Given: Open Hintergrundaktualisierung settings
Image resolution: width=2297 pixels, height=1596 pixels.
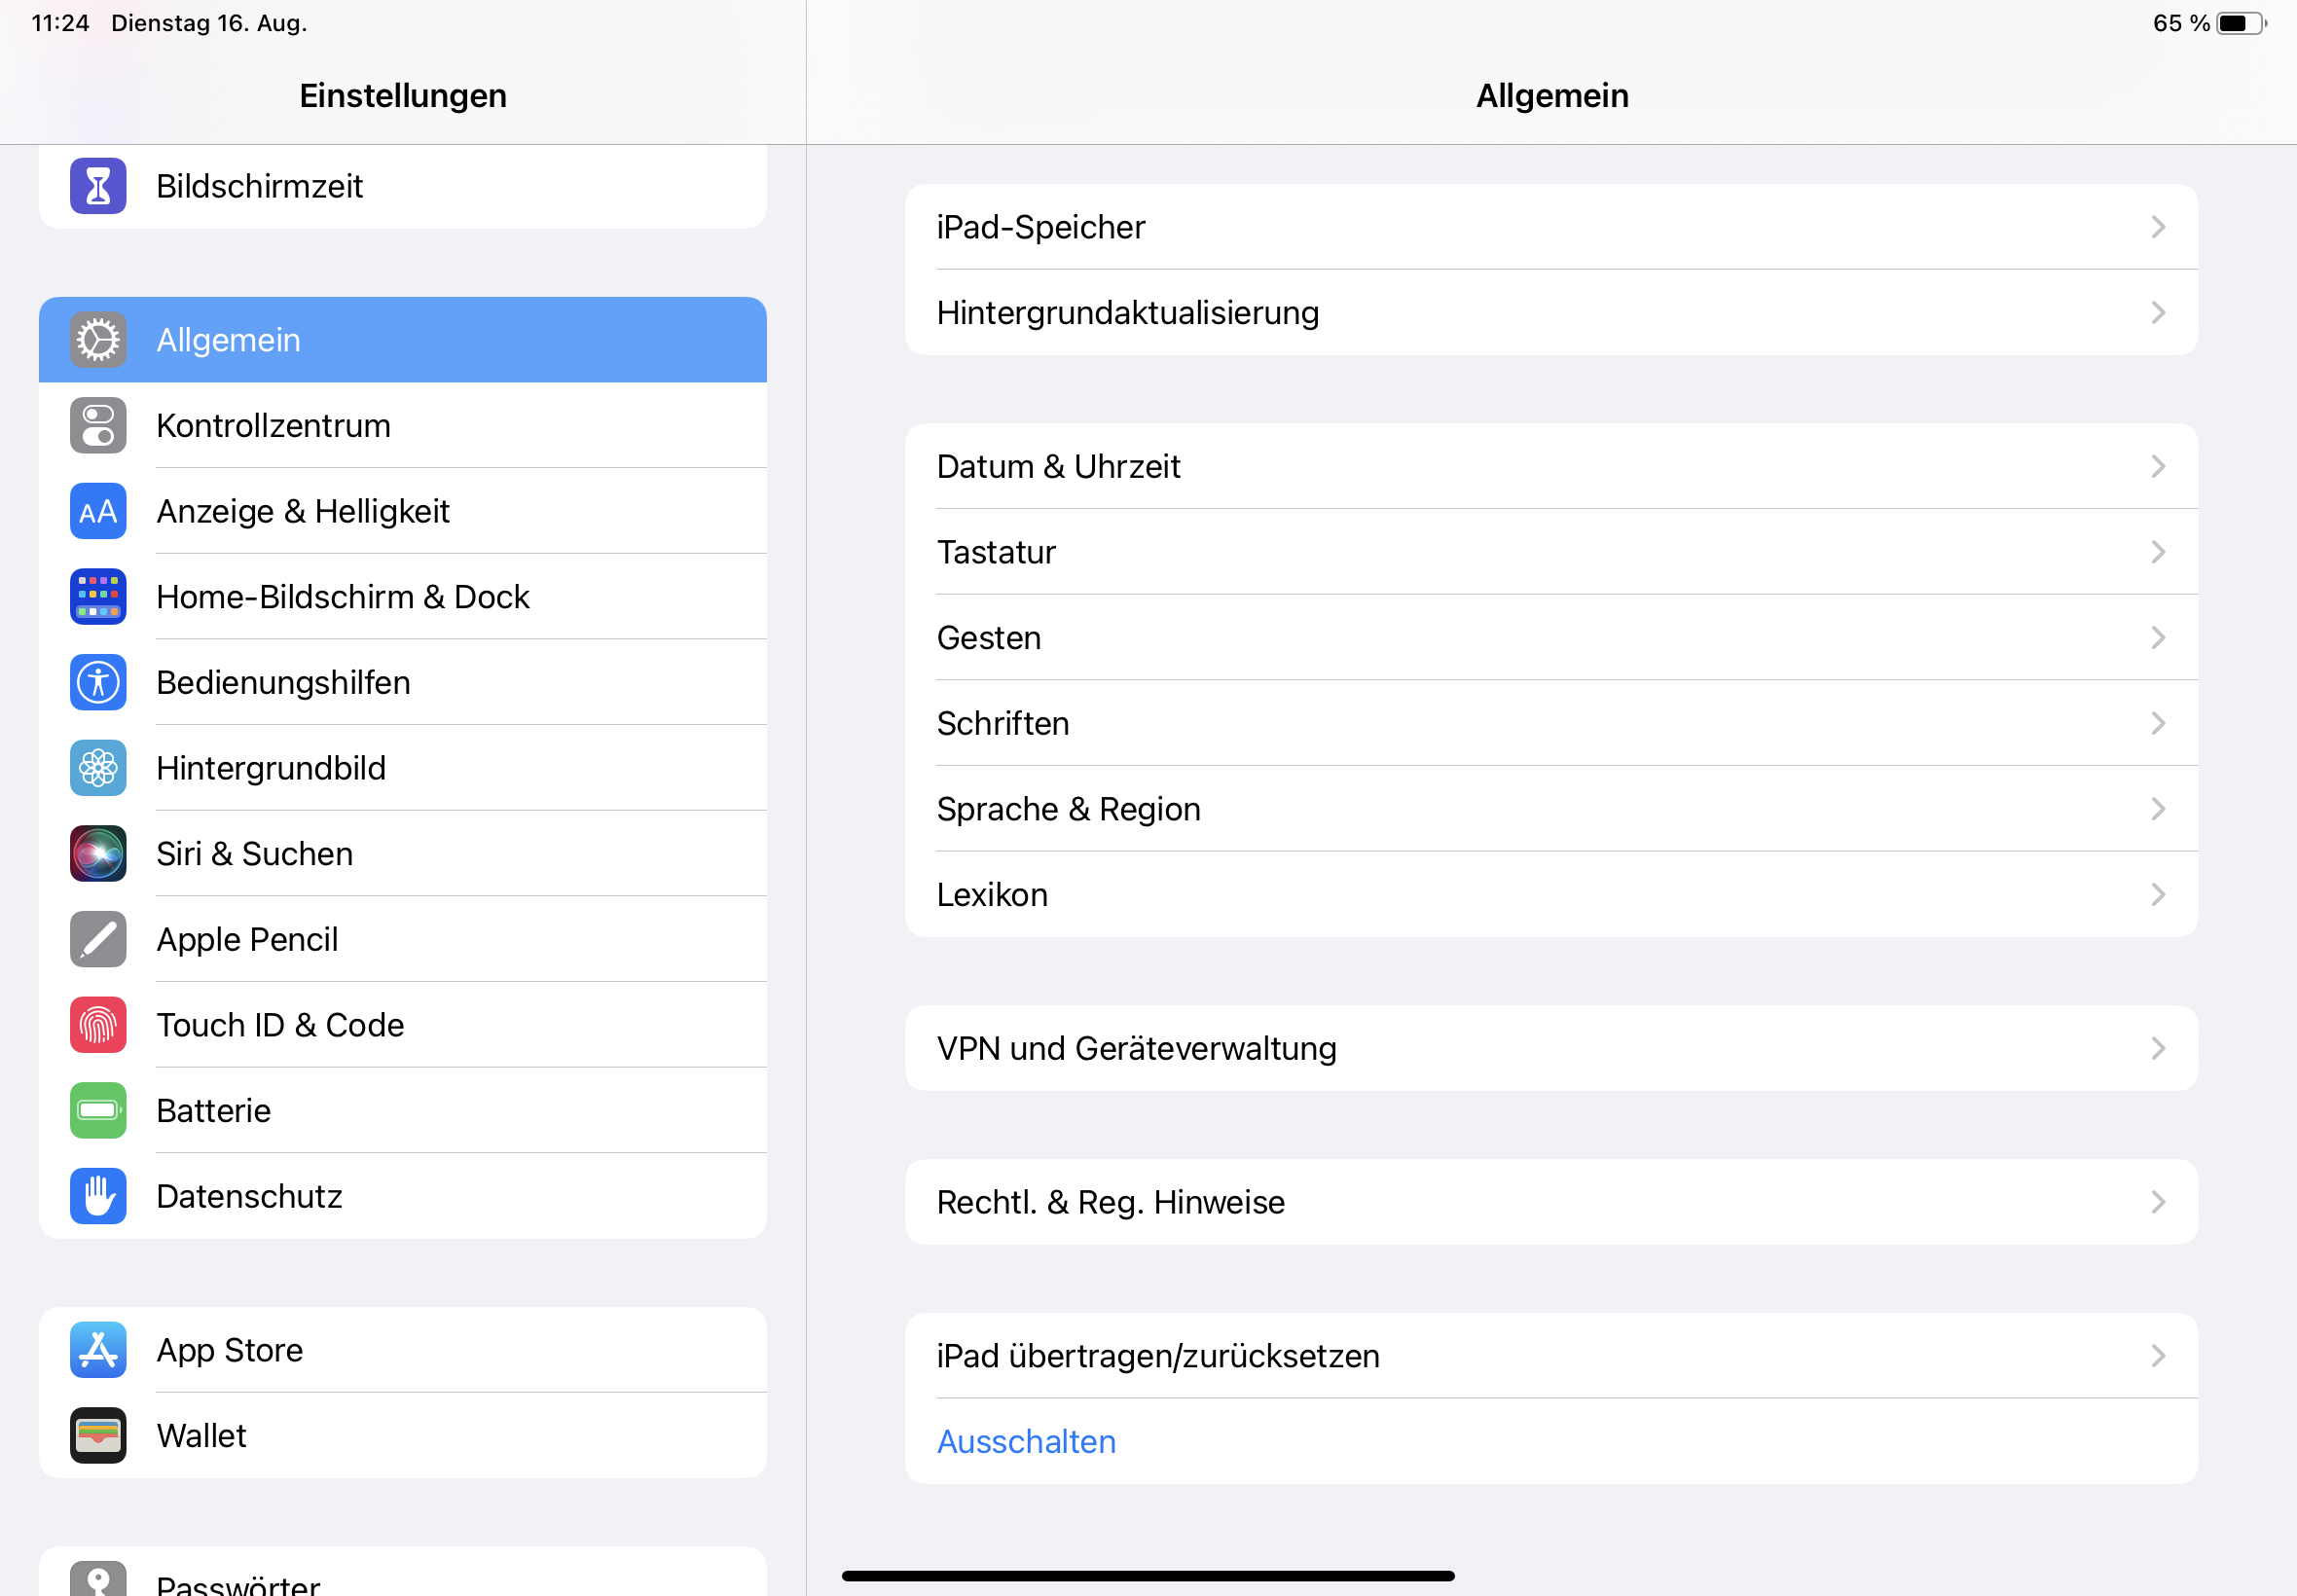Looking at the screenshot, I should tap(1551, 313).
